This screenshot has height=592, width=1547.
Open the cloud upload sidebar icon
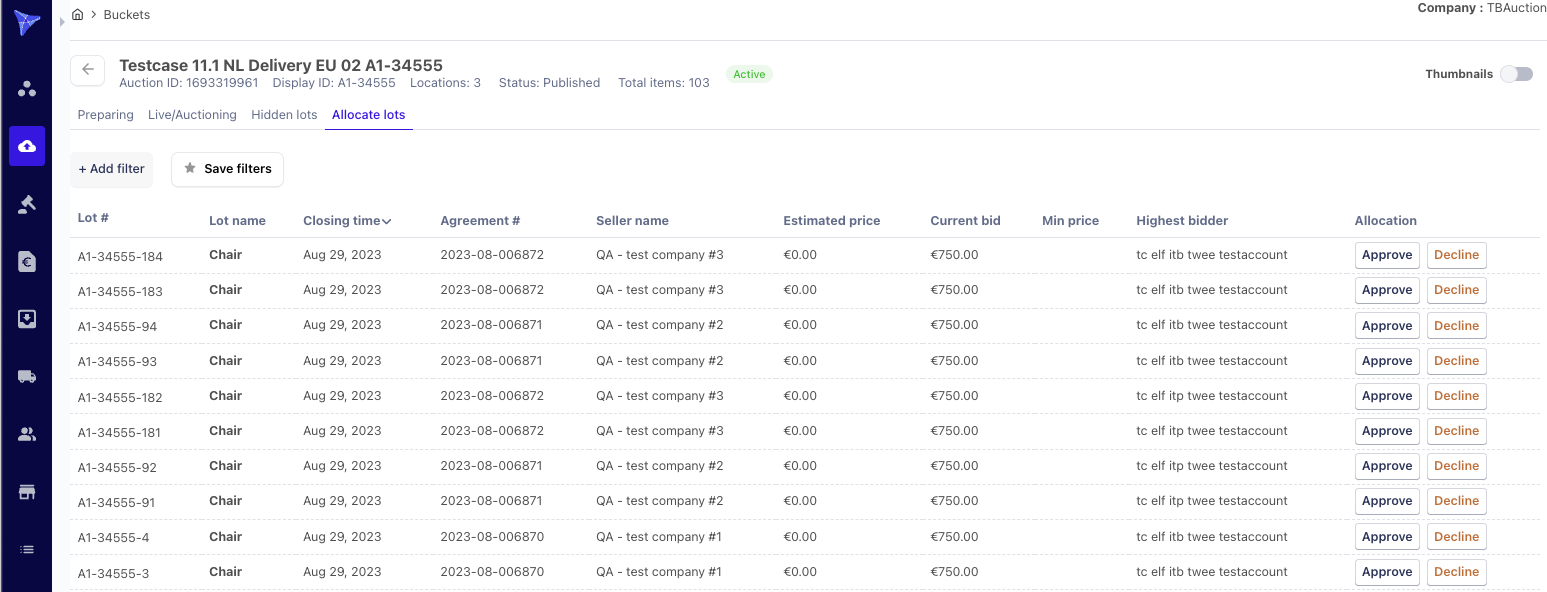[27, 146]
